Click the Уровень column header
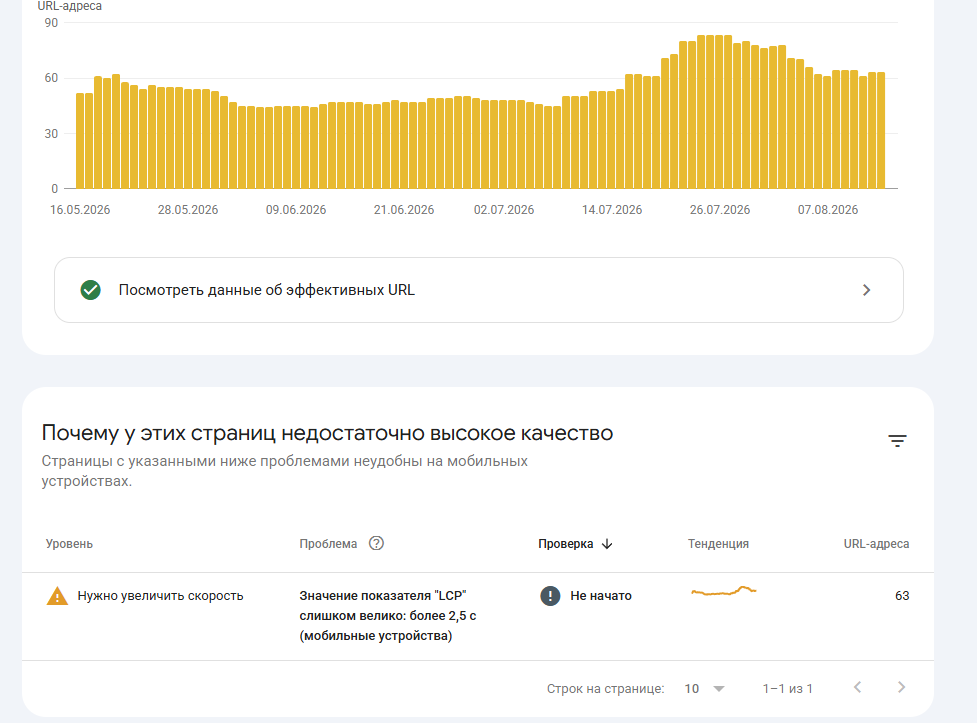Image resolution: width=977 pixels, height=723 pixels. 69,544
